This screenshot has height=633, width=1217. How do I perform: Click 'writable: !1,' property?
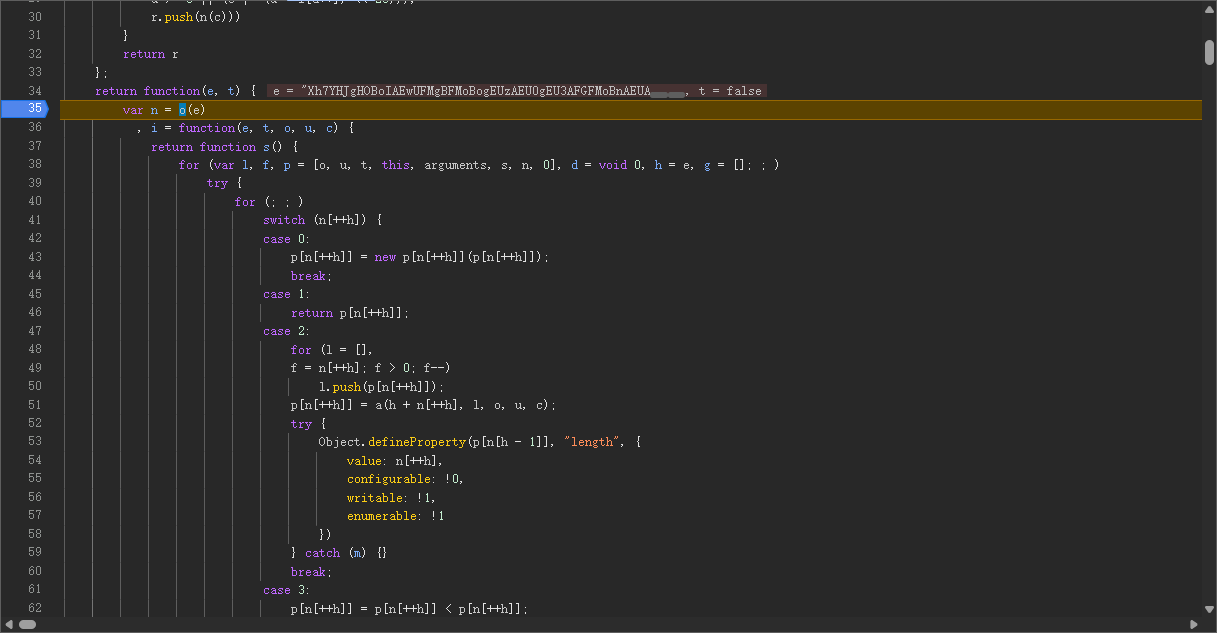(x=391, y=498)
